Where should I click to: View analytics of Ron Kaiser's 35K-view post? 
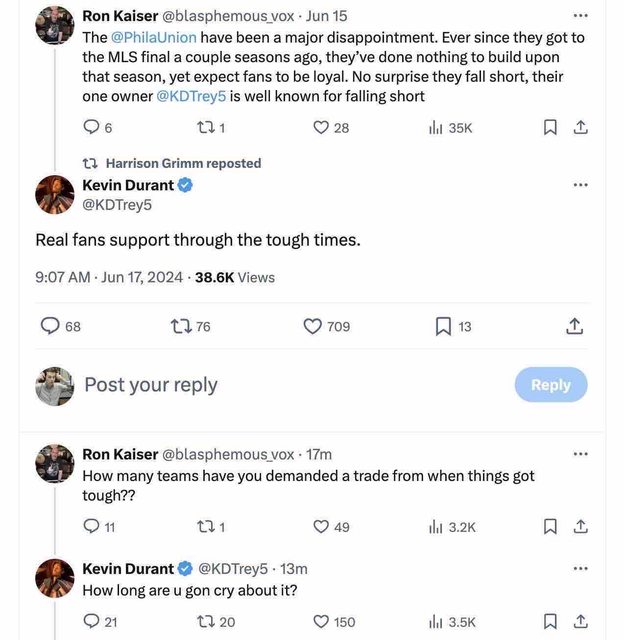(x=436, y=127)
